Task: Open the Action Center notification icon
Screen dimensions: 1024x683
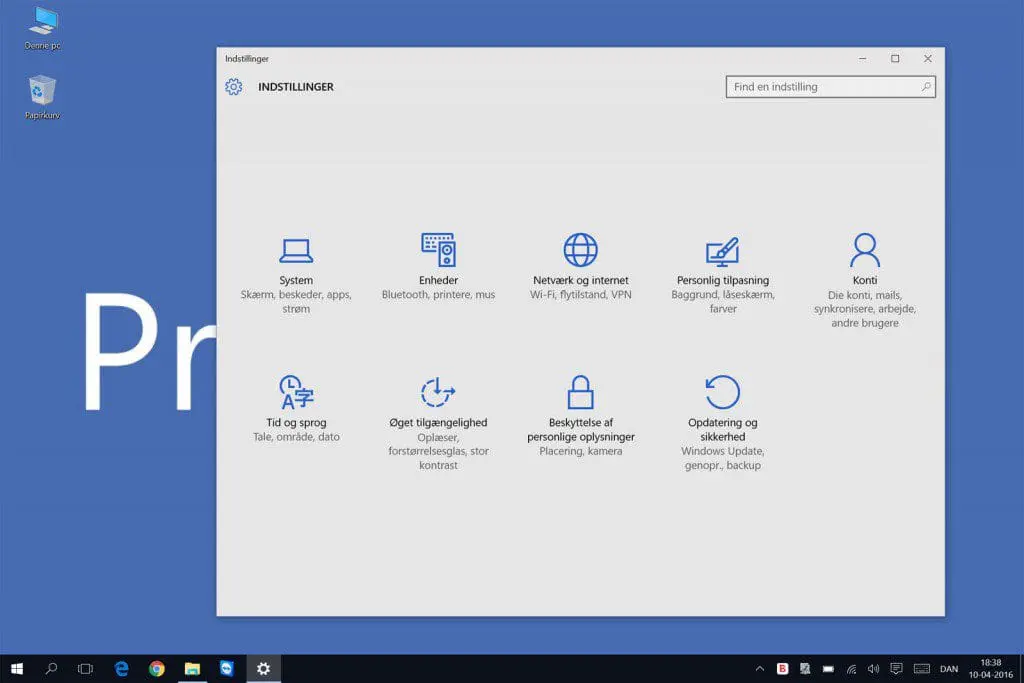Action: (895, 668)
